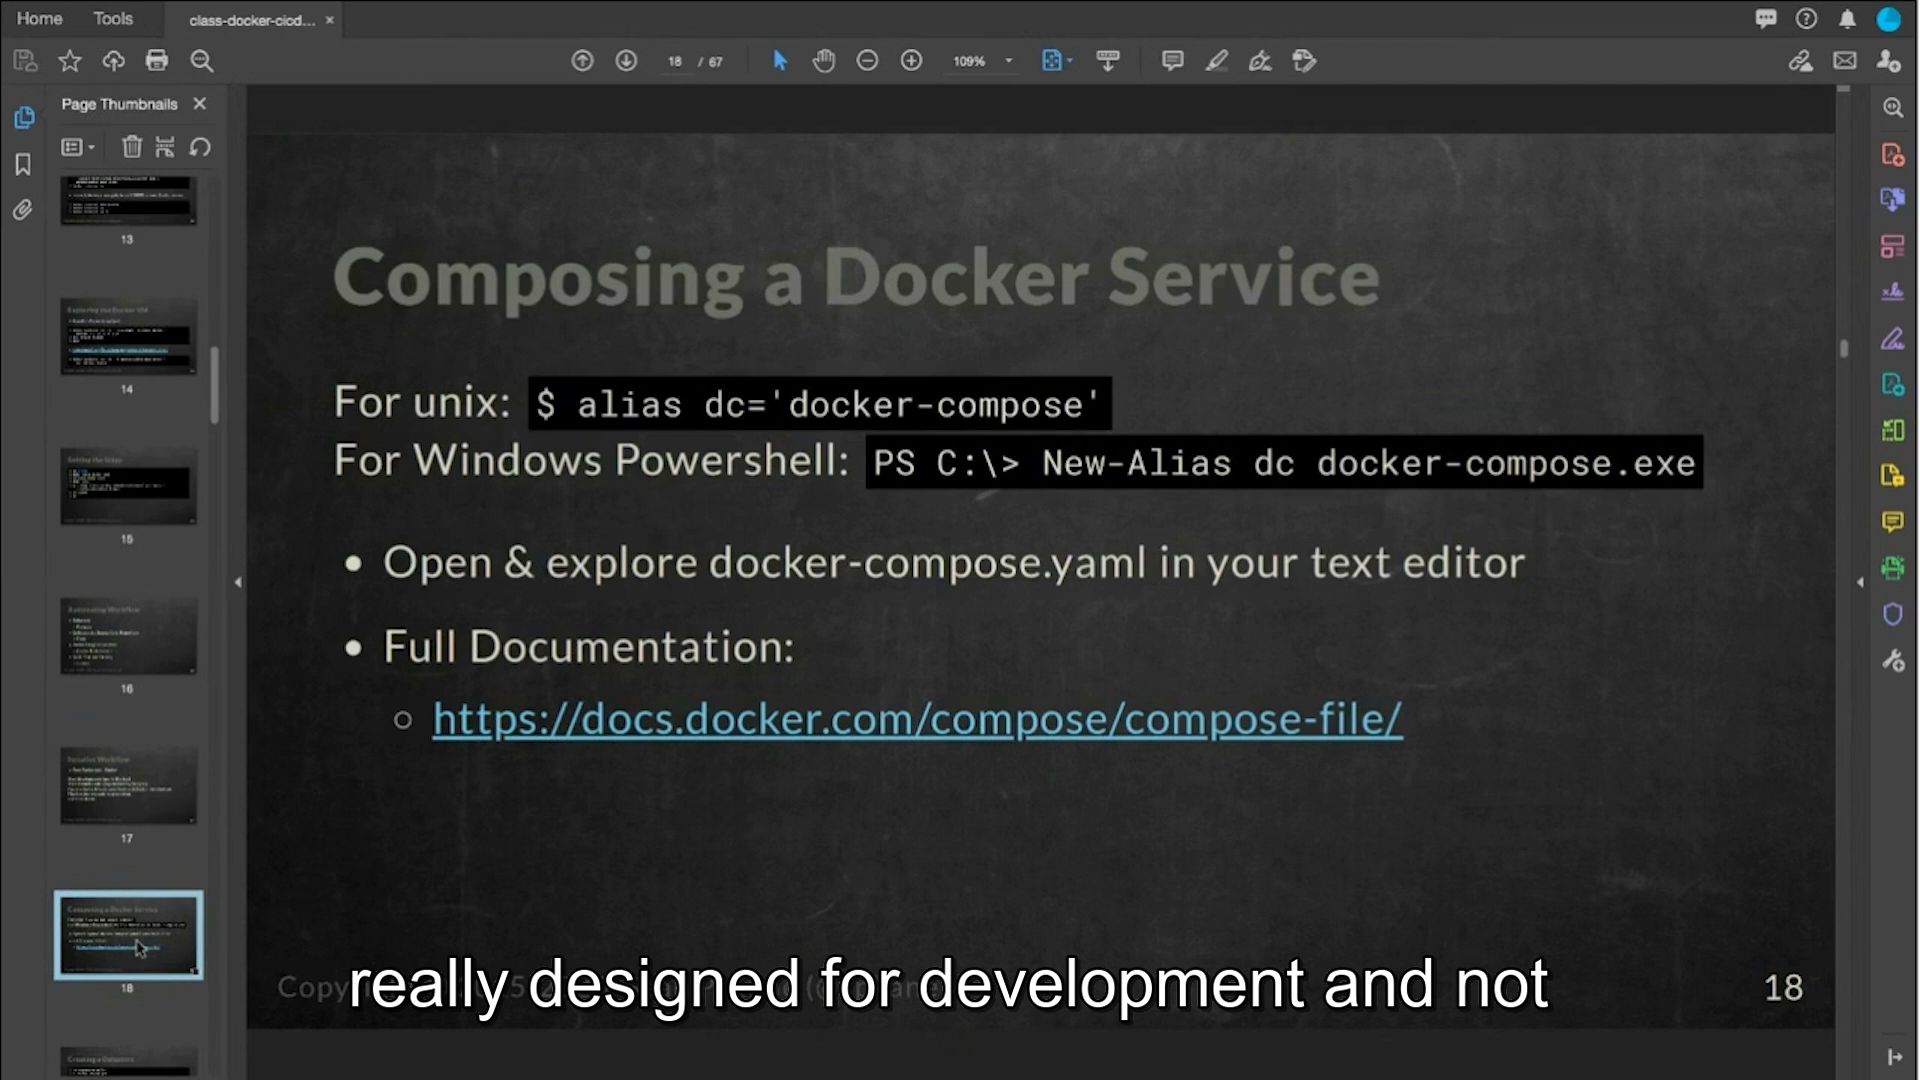Toggle the page thumbnails panel icon
Viewport: 1920px width, 1080px height.
pyautogui.click(x=24, y=118)
